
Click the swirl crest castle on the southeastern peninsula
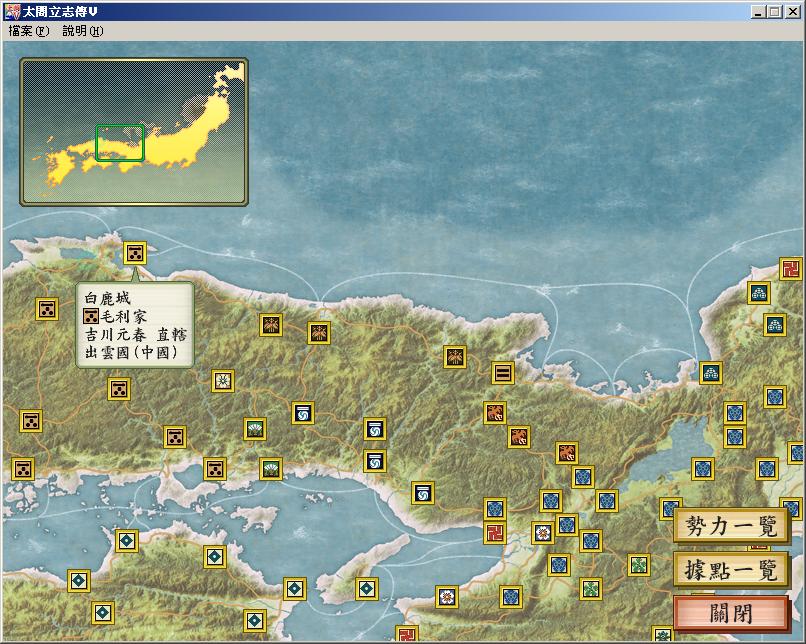tap(423, 493)
